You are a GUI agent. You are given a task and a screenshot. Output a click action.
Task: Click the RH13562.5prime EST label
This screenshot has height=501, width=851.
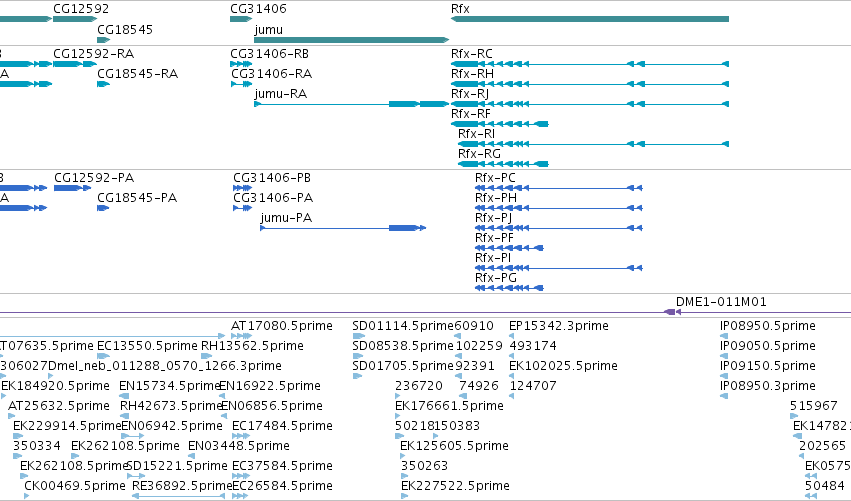point(252,346)
